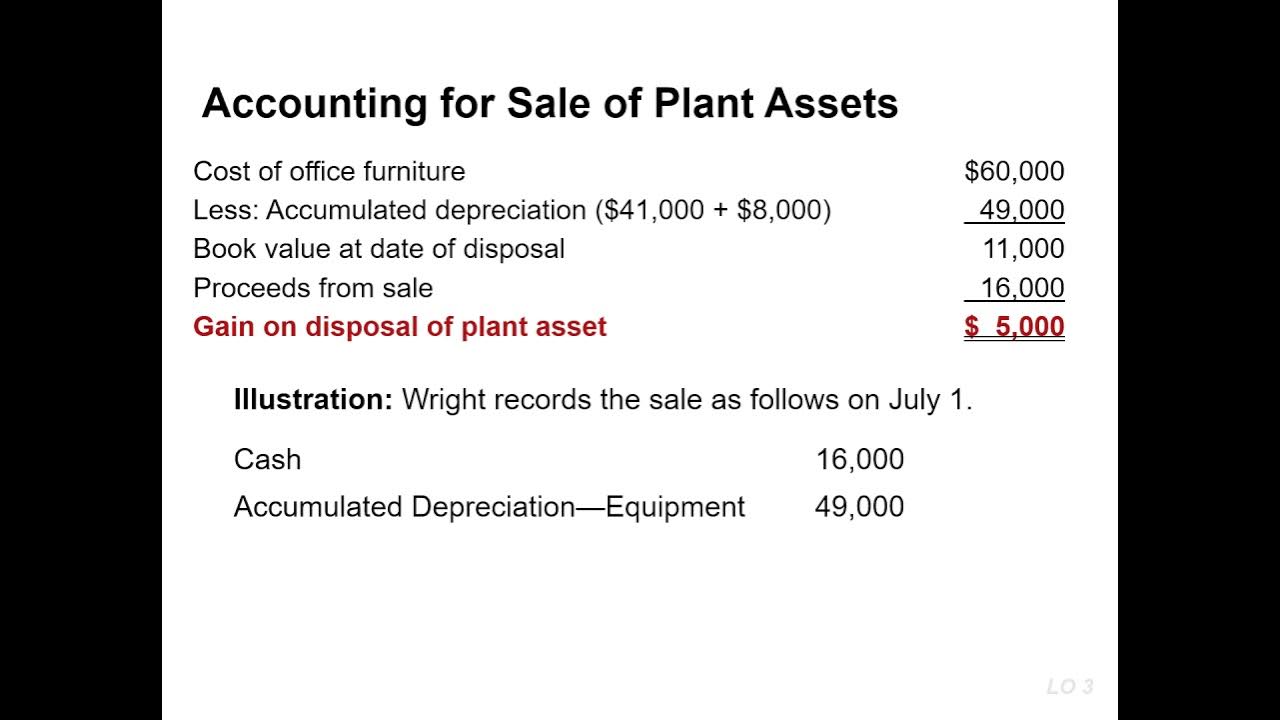Image resolution: width=1280 pixels, height=720 pixels.
Task: Select the Accumulated Depreciation—Equipment account name
Action: (489, 507)
